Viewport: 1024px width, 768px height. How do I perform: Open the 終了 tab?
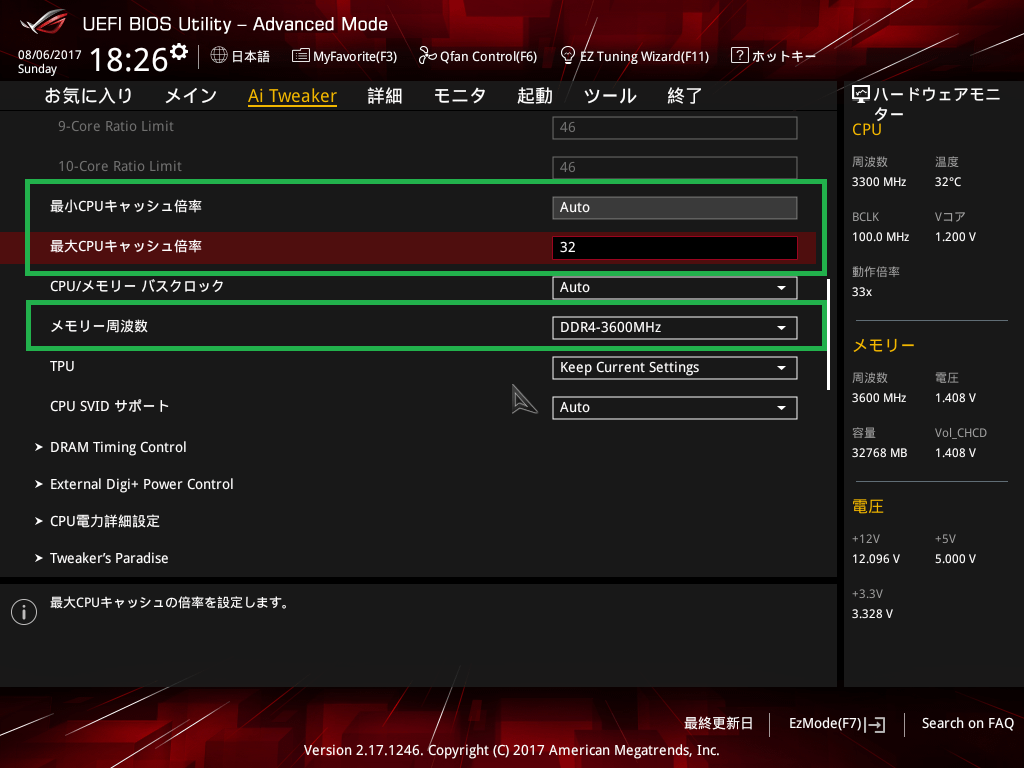[x=684, y=96]
